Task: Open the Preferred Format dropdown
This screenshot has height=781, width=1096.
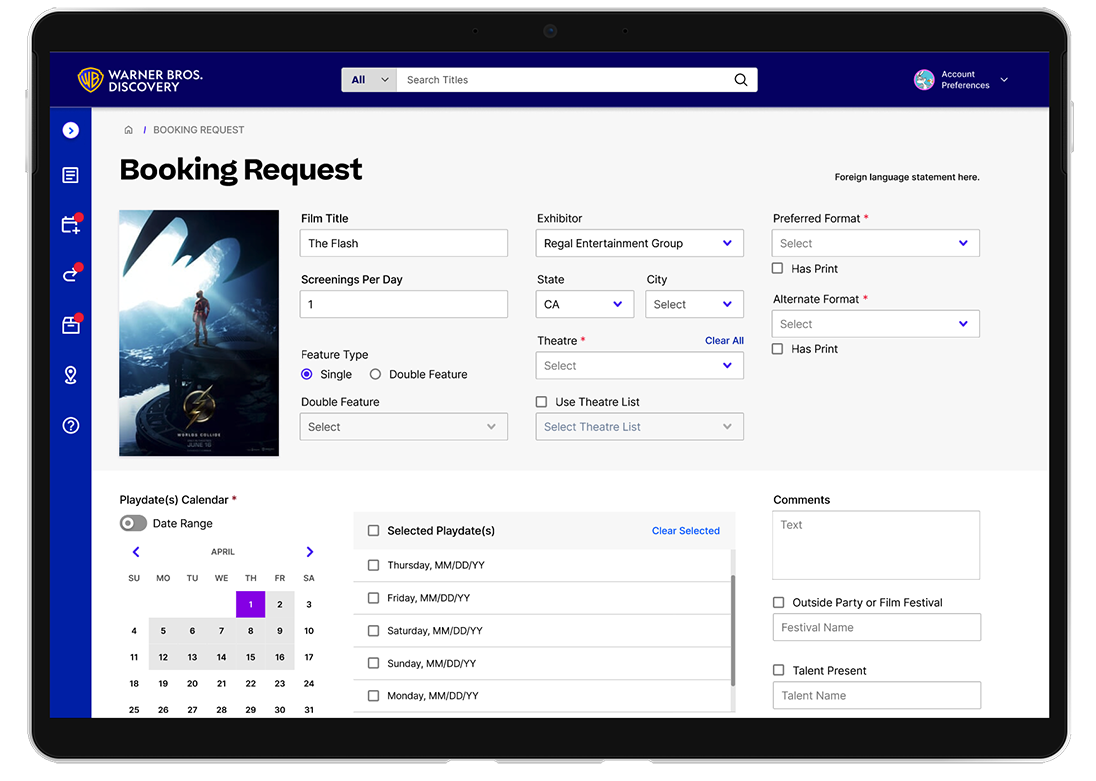Action: pyautogui.click(x=876, y=243)
